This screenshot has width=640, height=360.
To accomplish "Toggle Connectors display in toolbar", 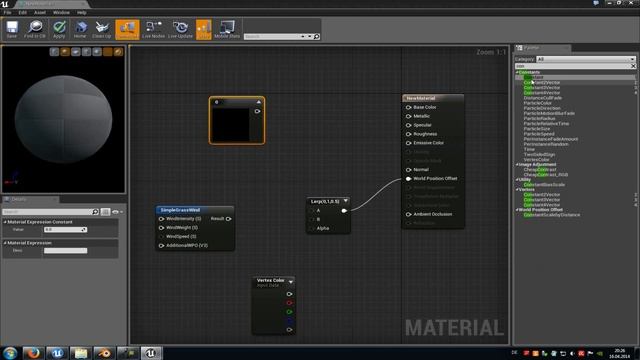I will click(127, 29).
